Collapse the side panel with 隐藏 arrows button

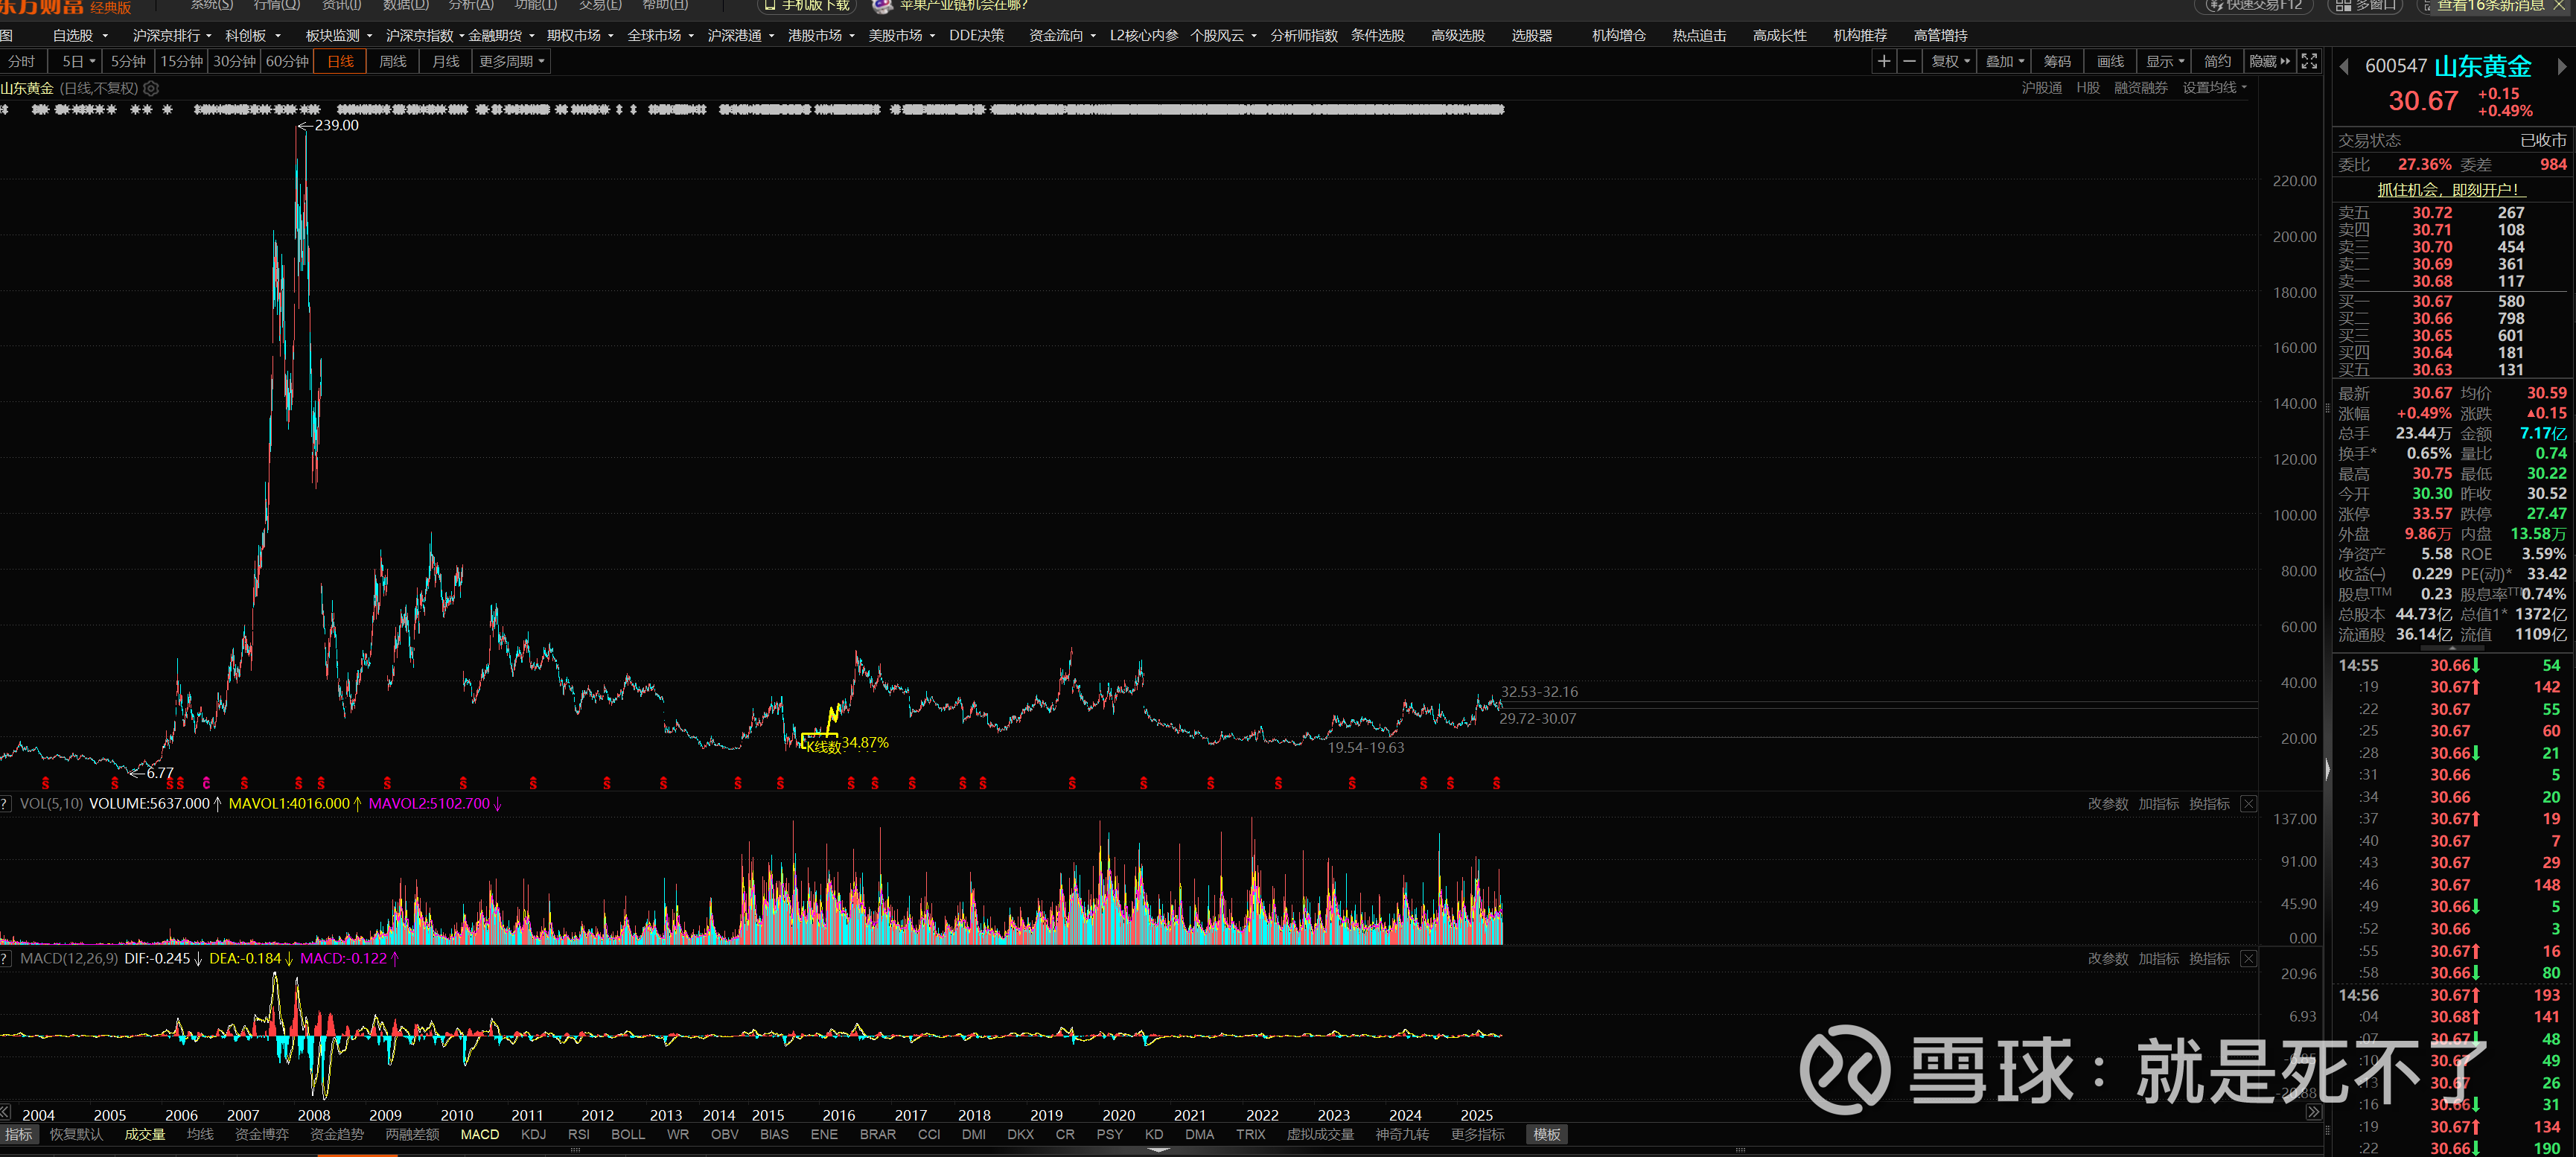[x=2269, y=62]
